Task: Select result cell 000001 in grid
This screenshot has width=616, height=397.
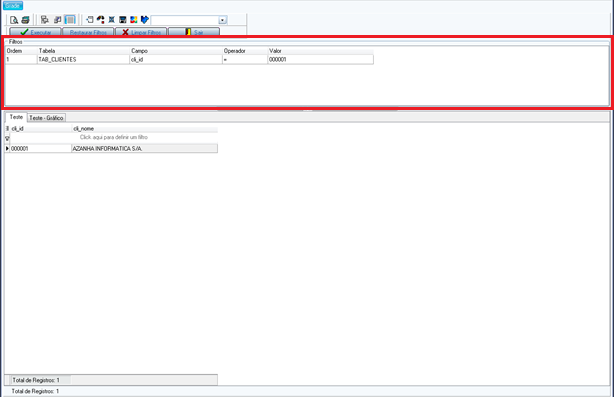Action: coord(41,148)
